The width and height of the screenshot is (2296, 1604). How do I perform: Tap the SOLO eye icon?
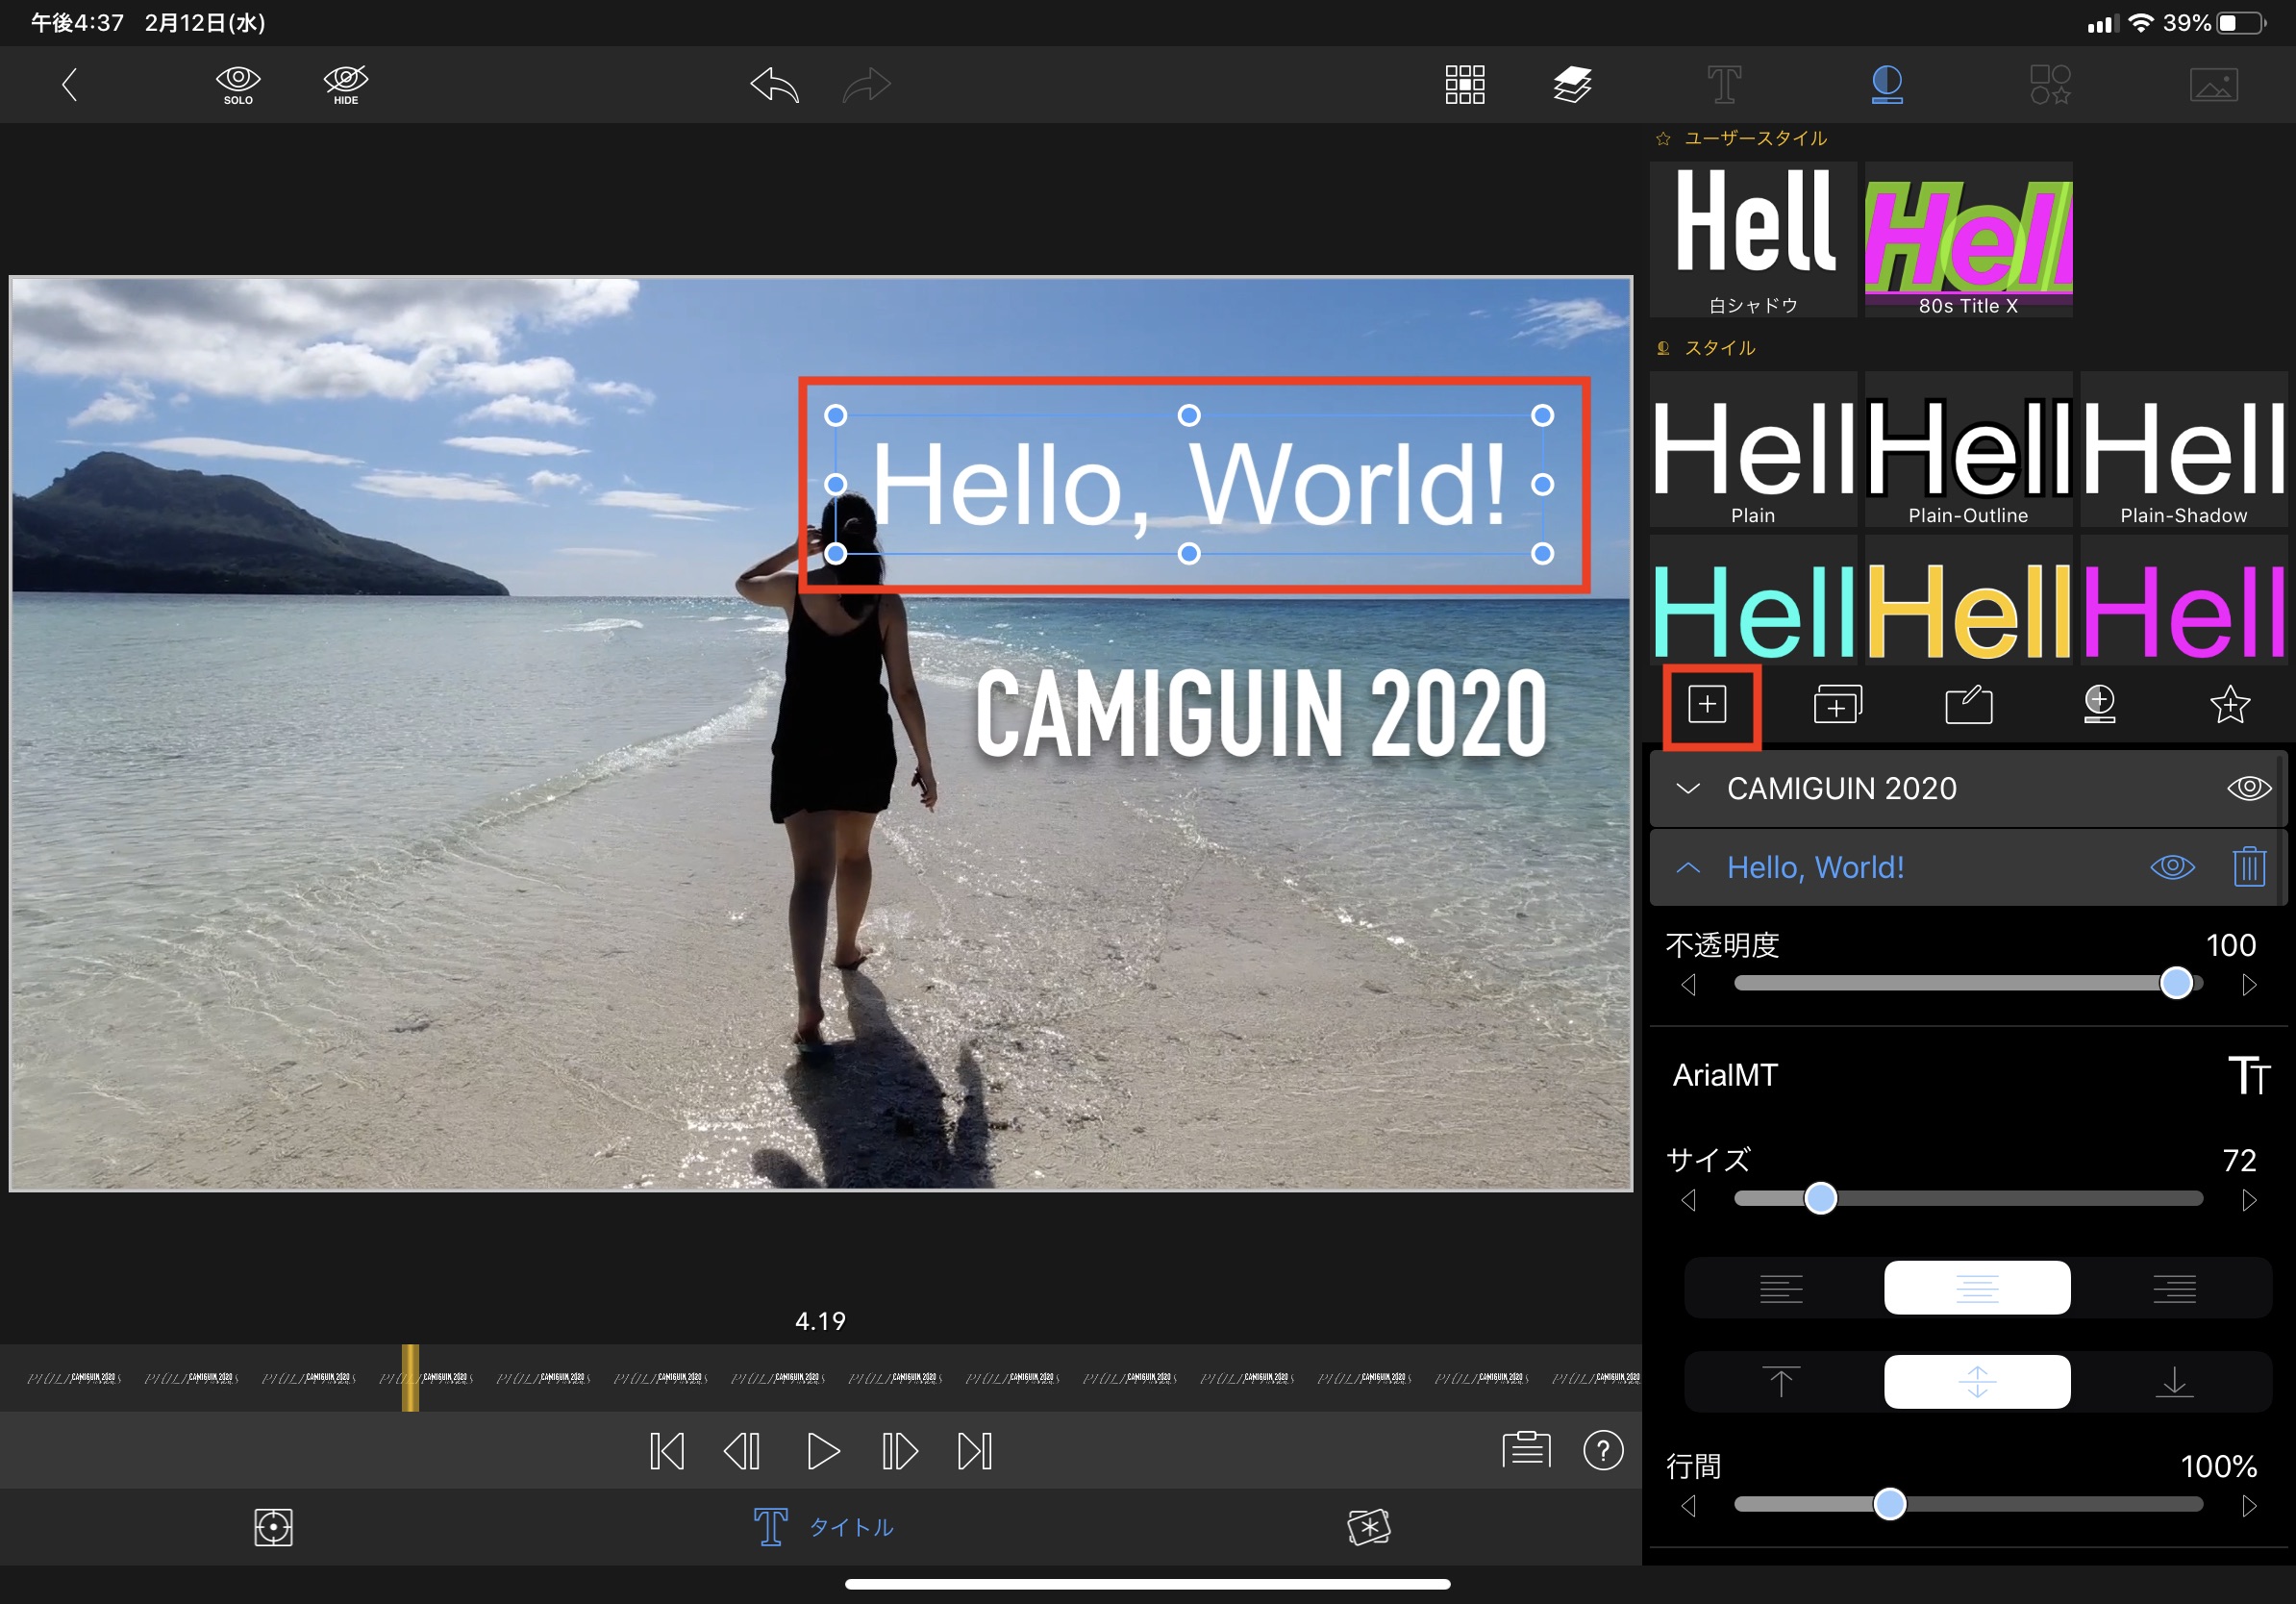coord(238,84)
